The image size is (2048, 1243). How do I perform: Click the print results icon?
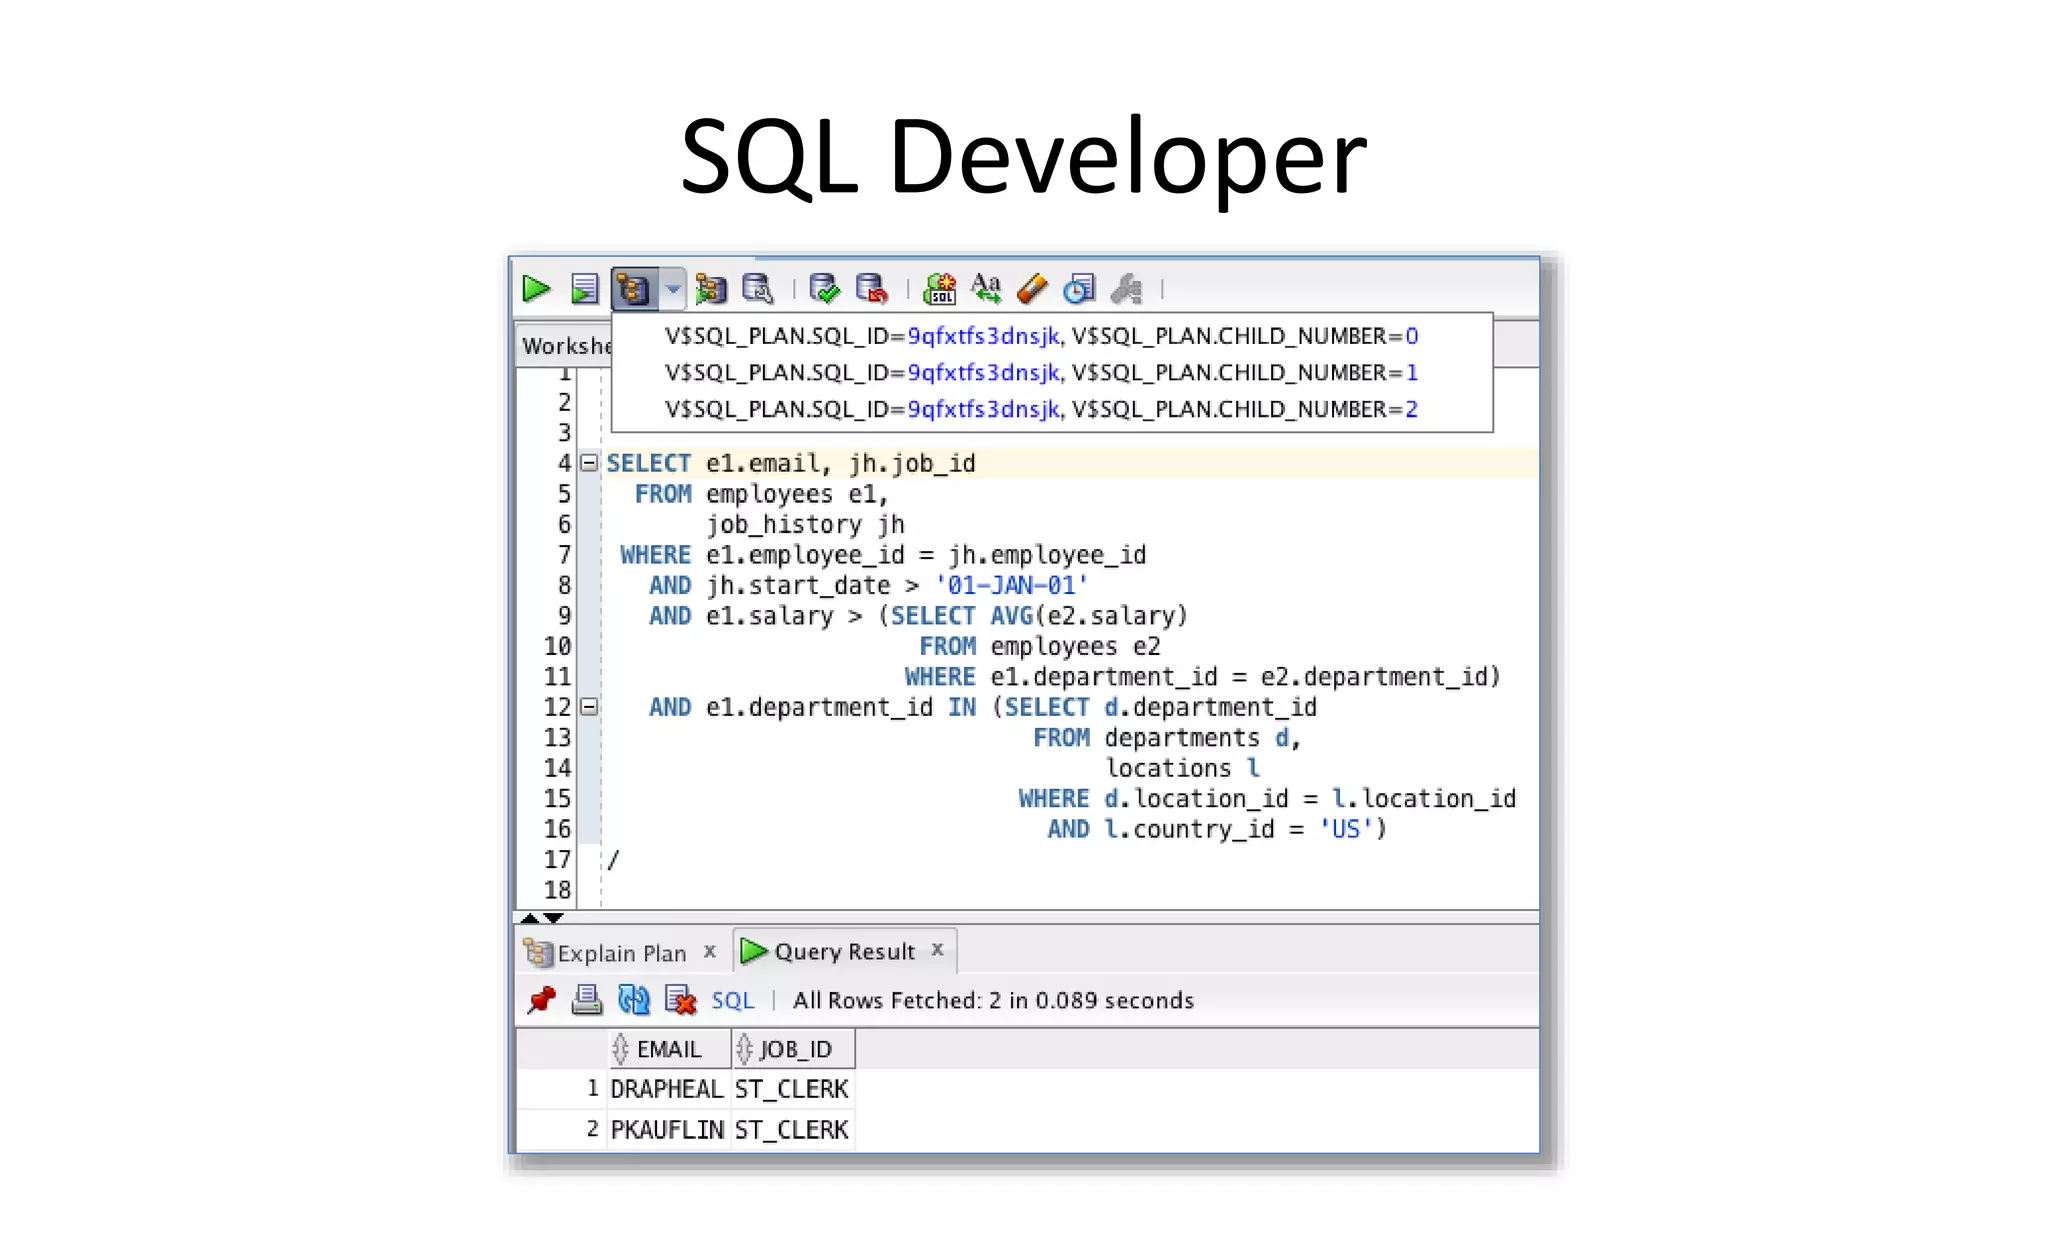587,1000
